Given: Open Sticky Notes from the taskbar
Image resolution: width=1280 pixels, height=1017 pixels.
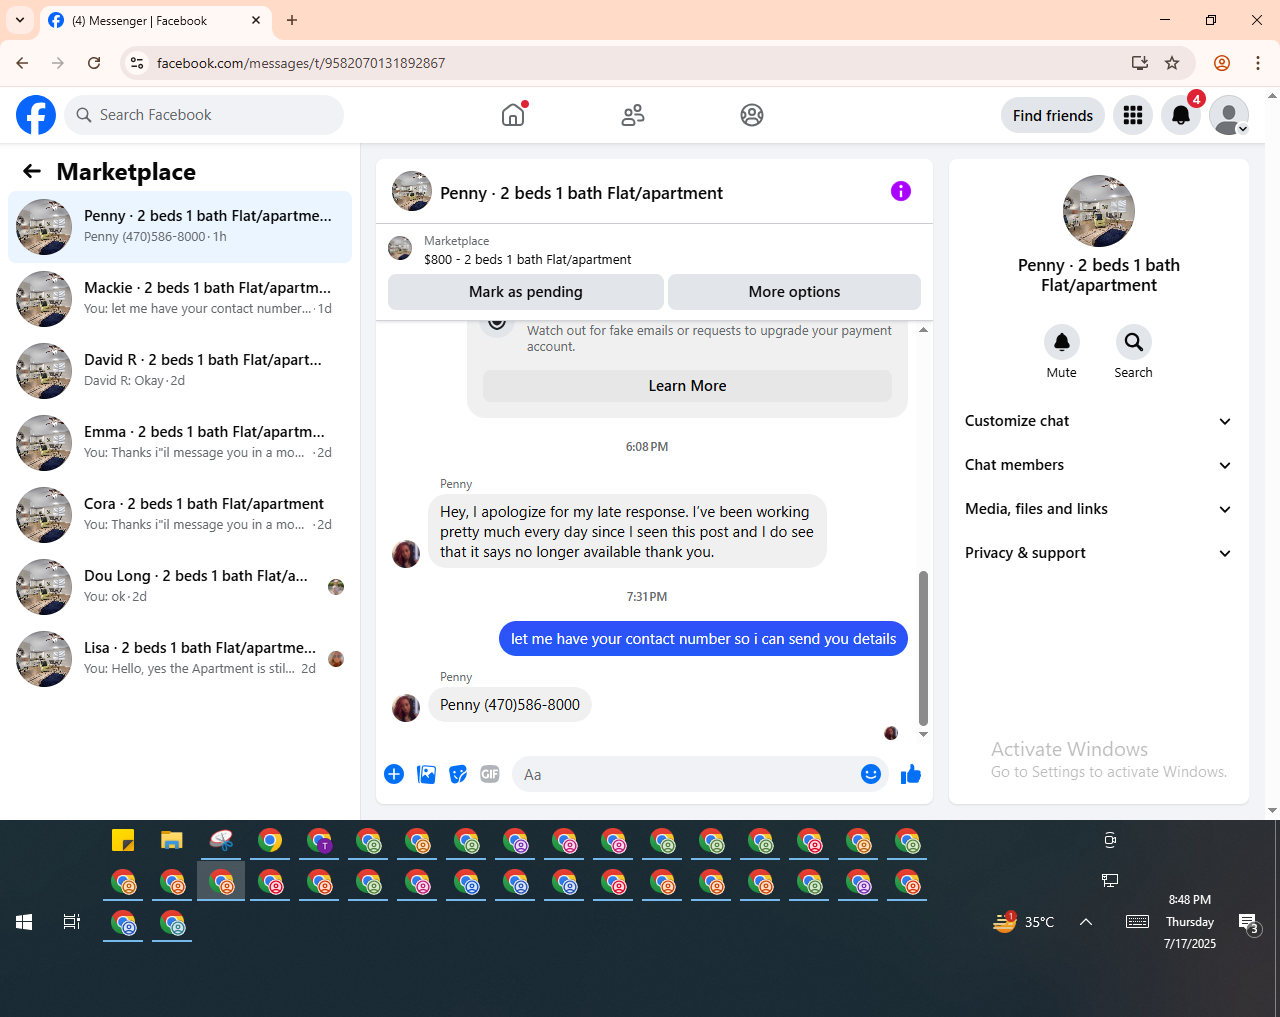Looking at the screenshot, I should pos(123,841).
